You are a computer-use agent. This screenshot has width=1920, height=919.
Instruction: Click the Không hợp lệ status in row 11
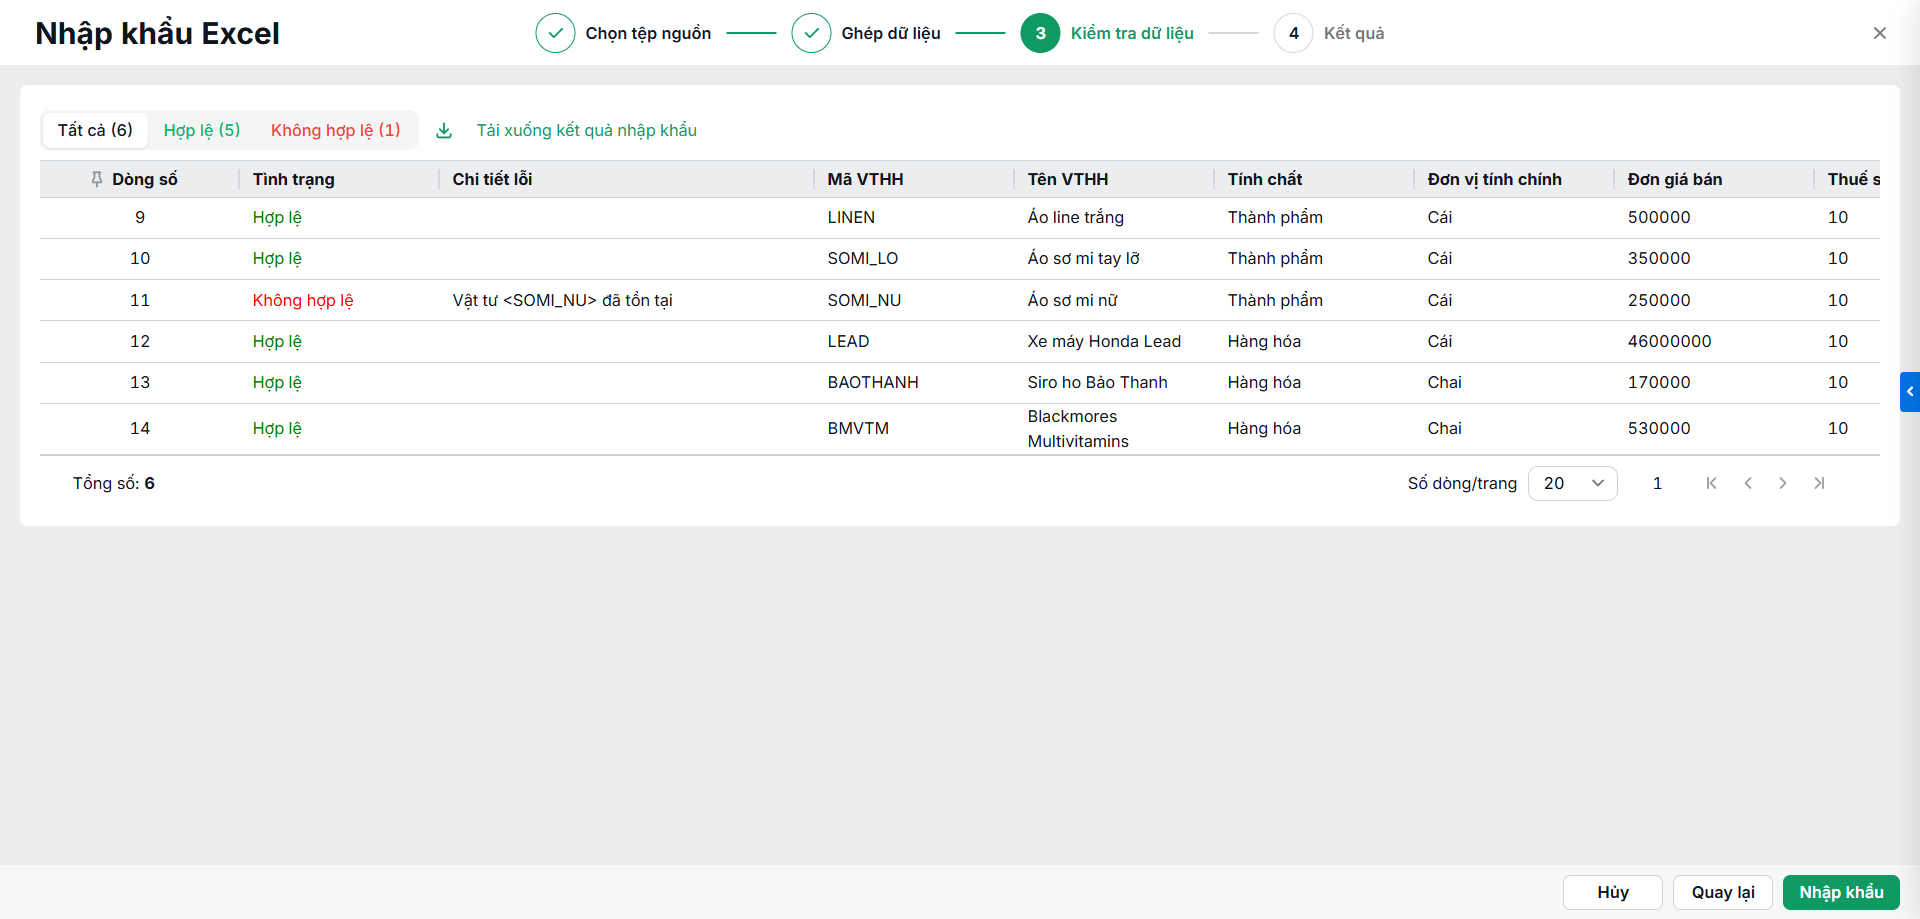point(302,300)
